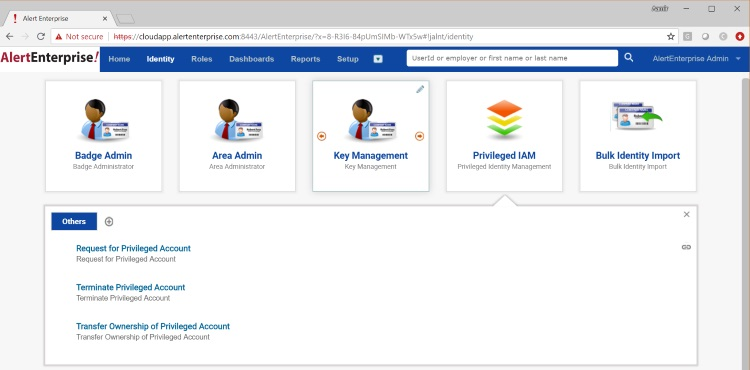Click the Area Admin title
Image resolution: width=750 pixels, height=370 pixels.
coord(237,155)
